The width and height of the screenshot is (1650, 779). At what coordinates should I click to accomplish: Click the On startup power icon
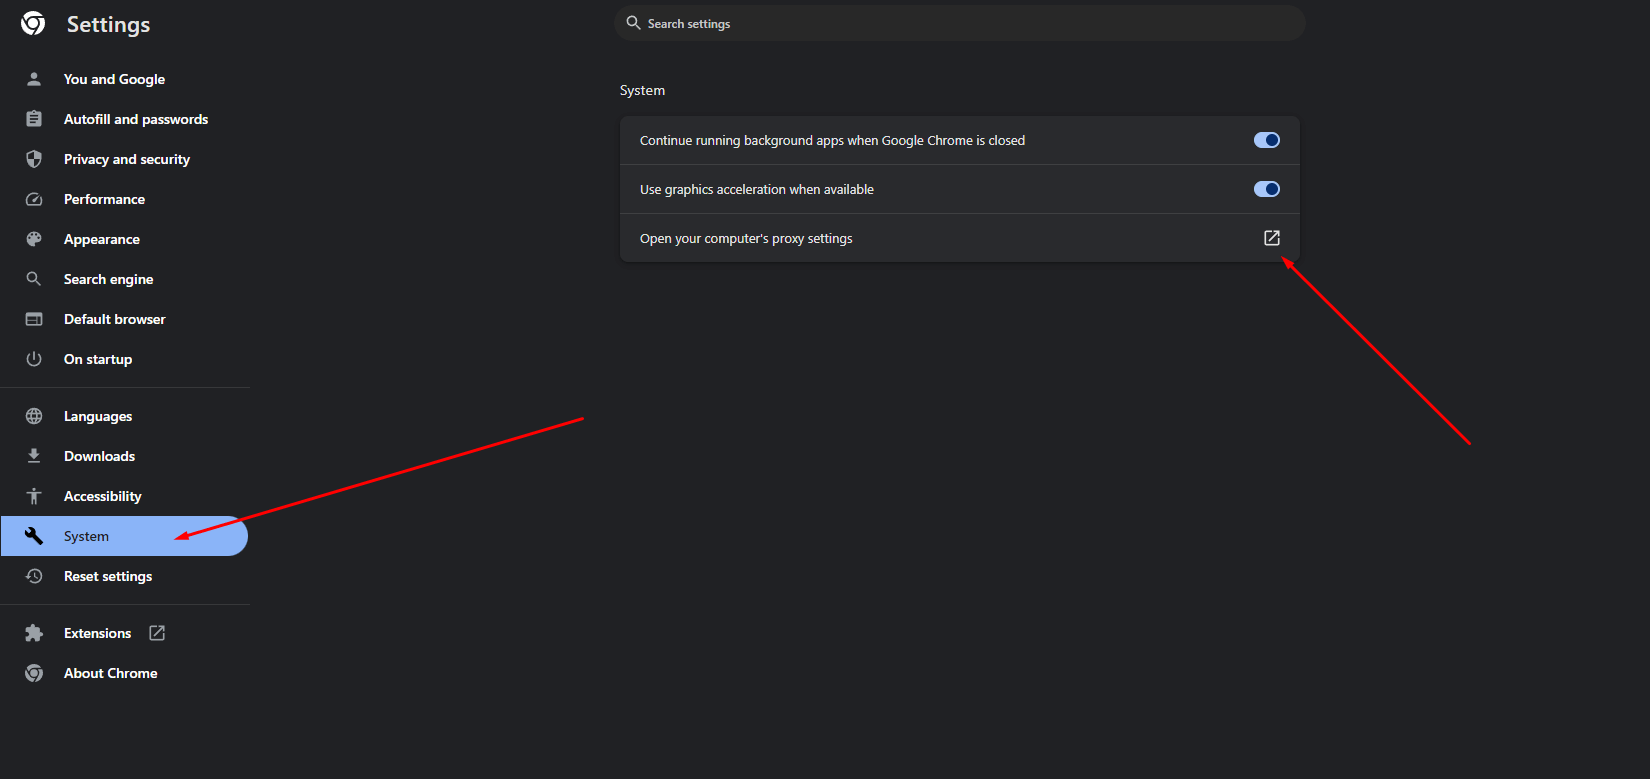click(x=34, y=358)
